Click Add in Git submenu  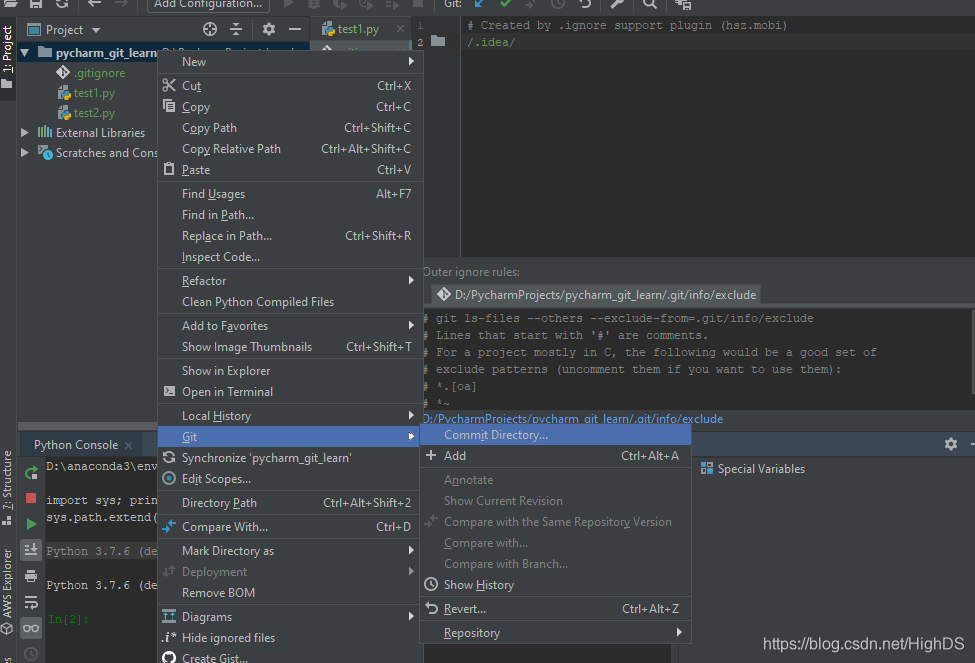coord(555,456)
